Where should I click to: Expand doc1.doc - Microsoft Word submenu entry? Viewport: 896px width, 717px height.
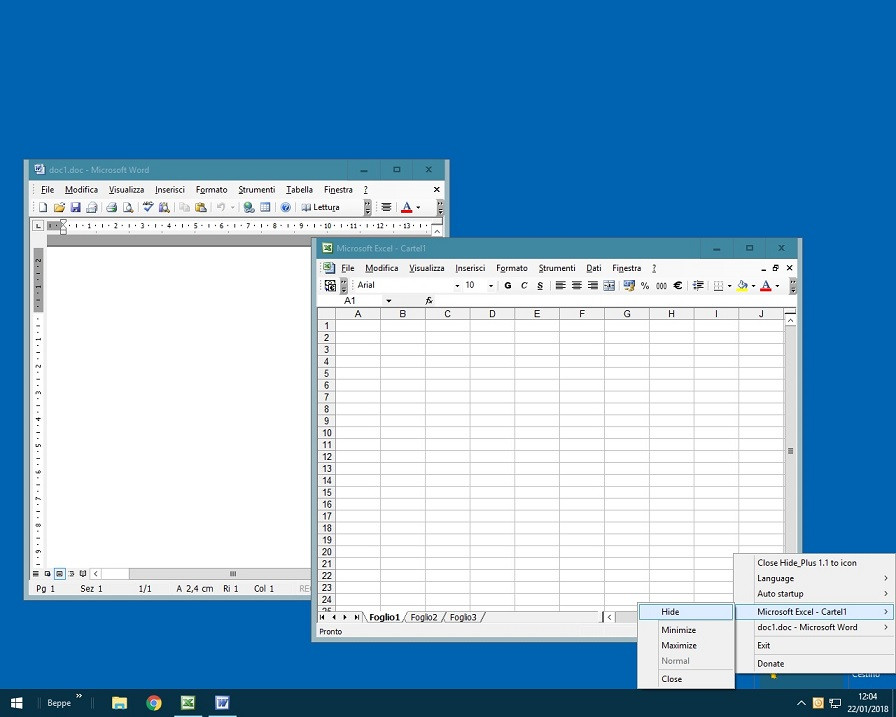click(814, 627)
